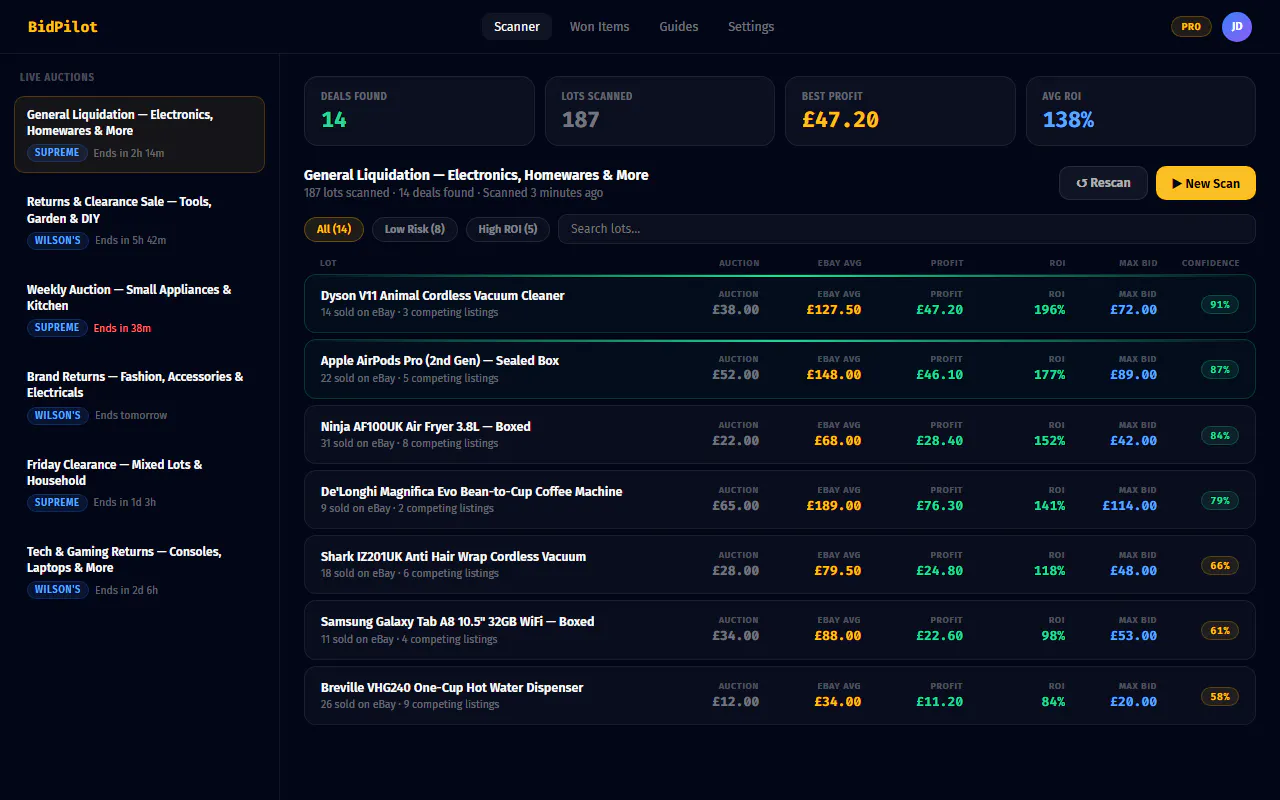
Task: Open the Dyson V11 Animal Cordless Vacuum lot
Action: tap(780, 303)
